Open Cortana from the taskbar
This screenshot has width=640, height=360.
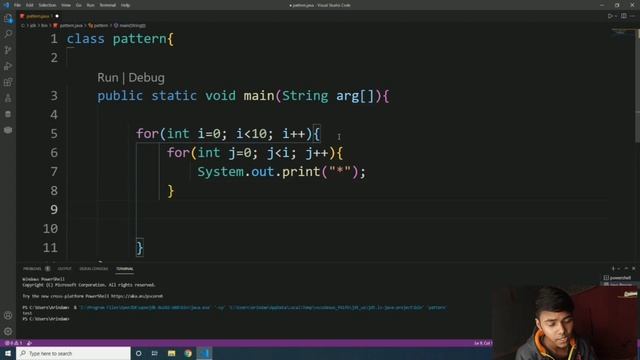point(139,353)
